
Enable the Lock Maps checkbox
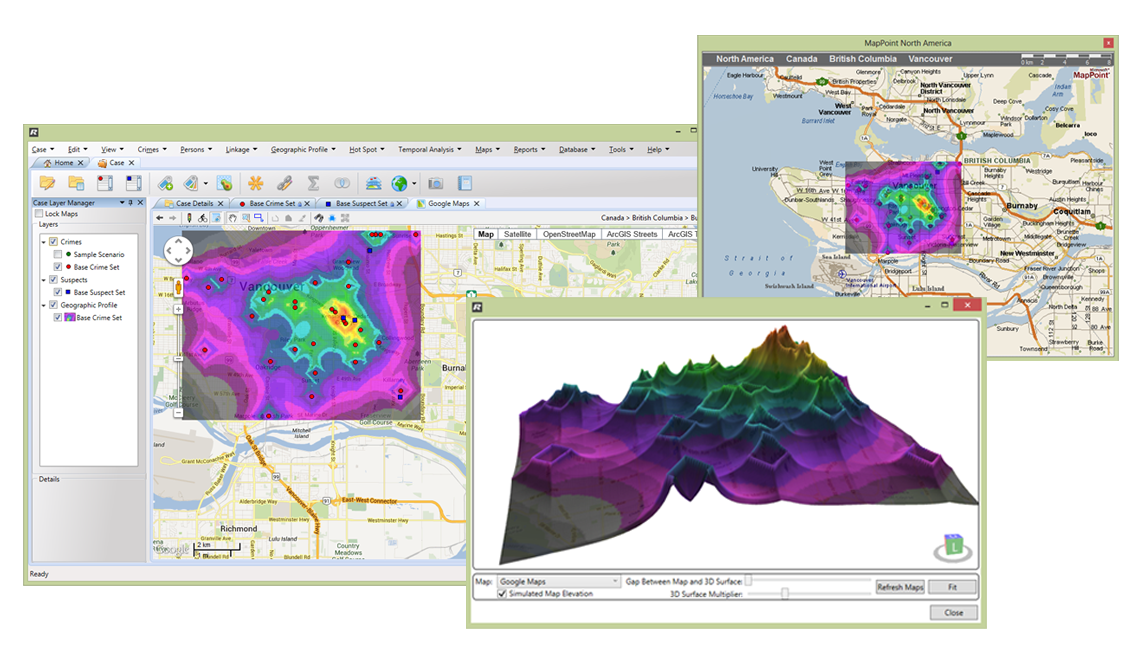pyautogui.click(x=39, y=214)
